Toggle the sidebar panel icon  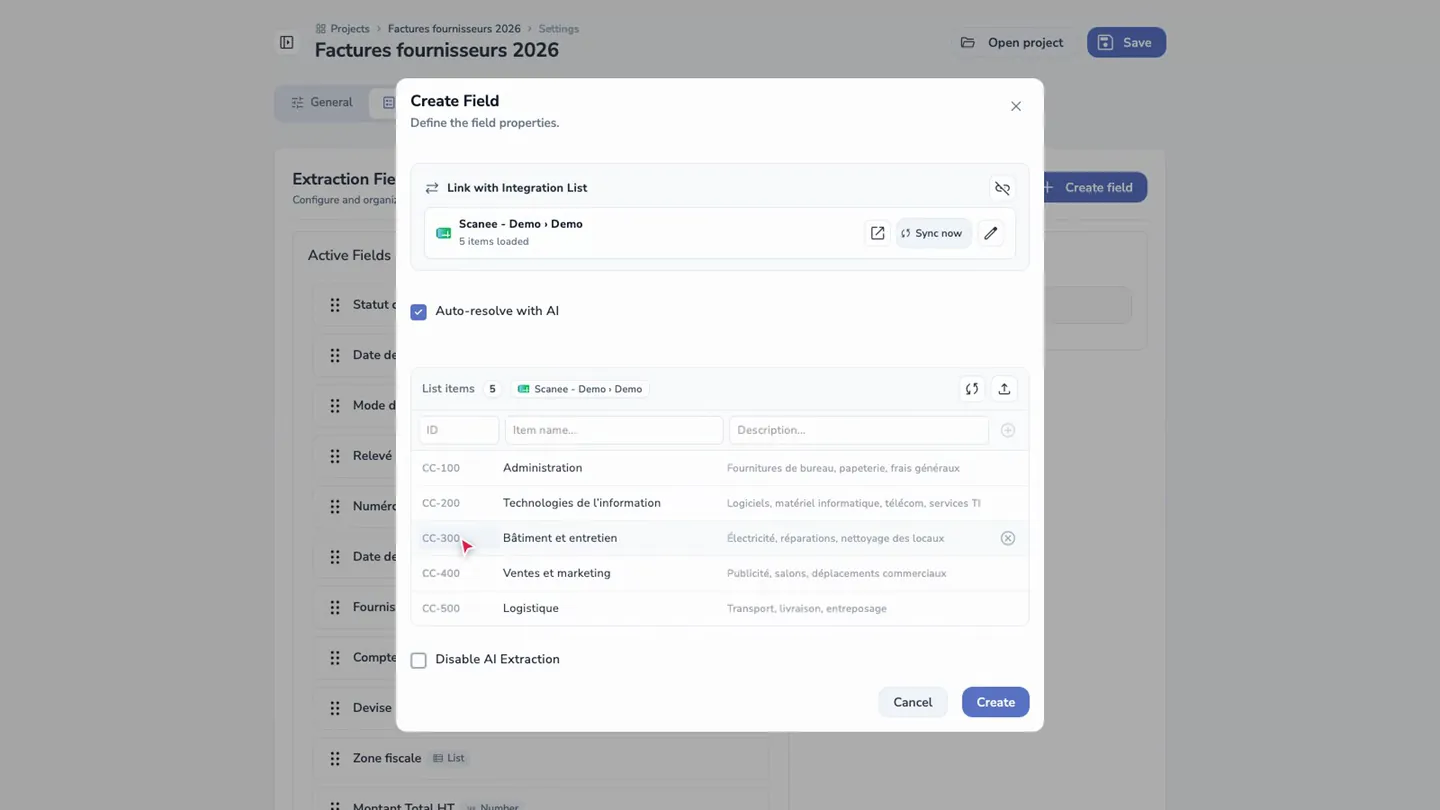click(x=287, y=42)
